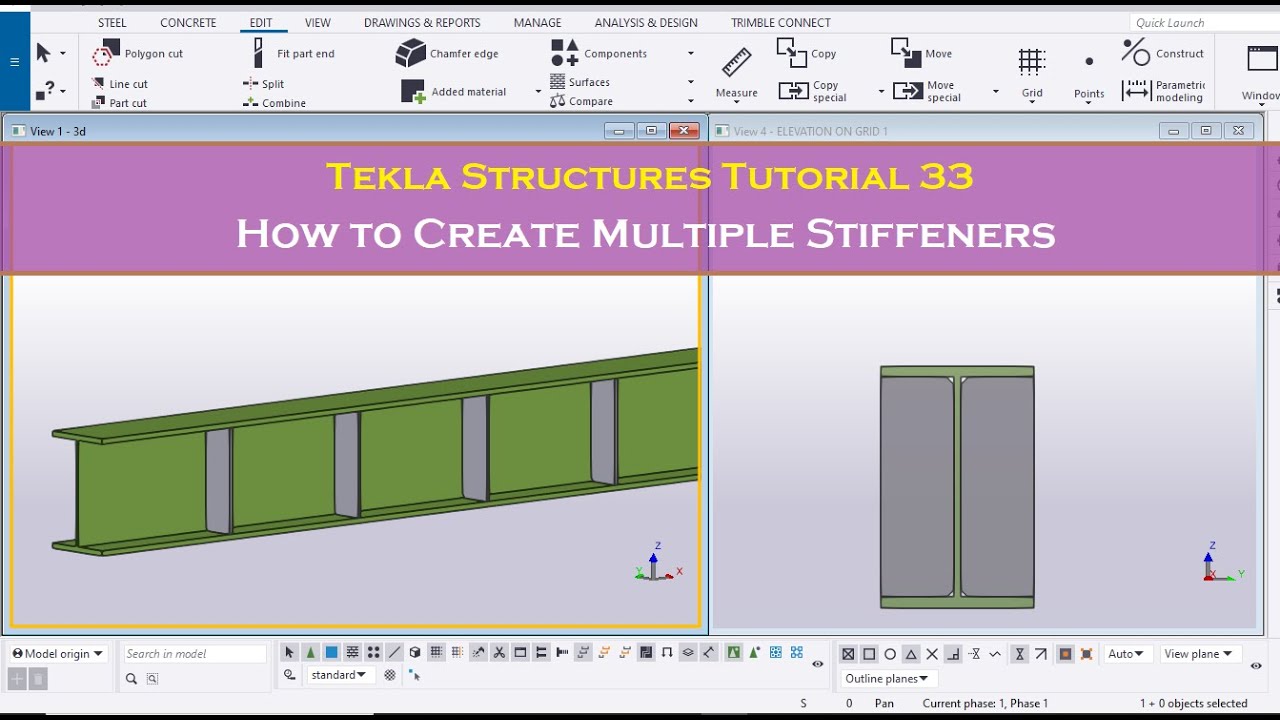Click the Move special button
1280x720 pixels.
pos(926,92)
